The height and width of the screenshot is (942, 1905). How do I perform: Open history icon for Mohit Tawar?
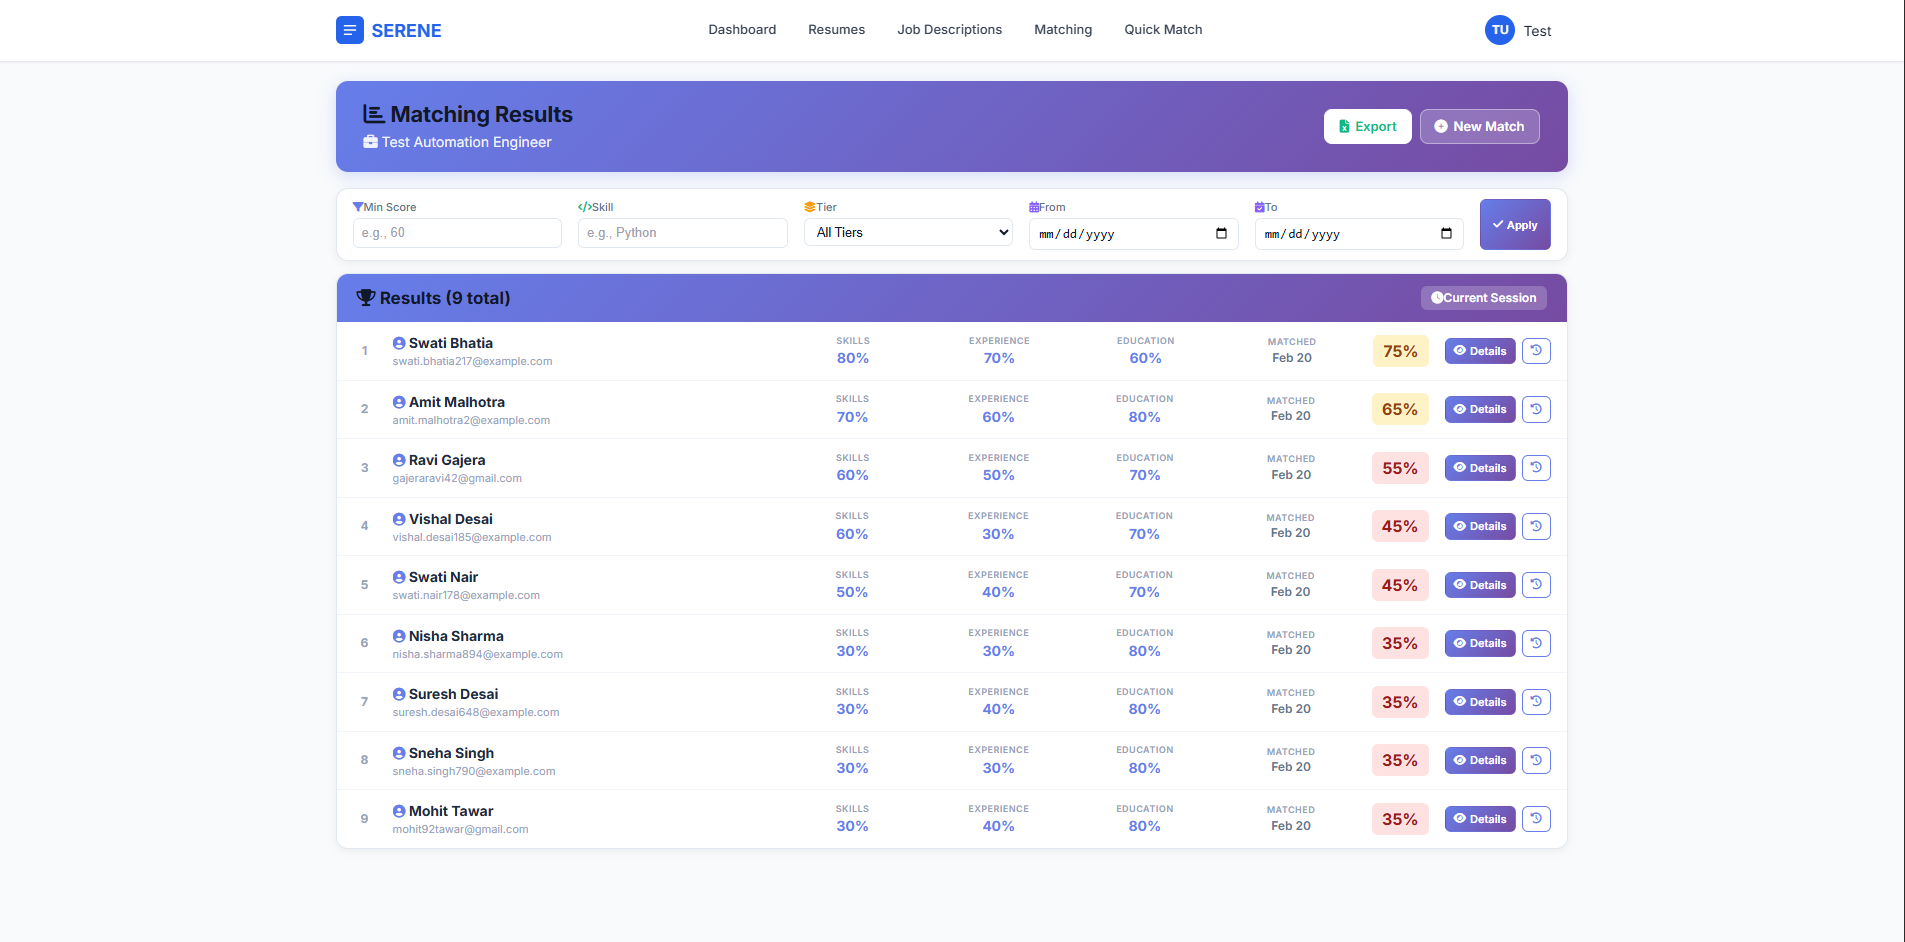point(1536,819)
